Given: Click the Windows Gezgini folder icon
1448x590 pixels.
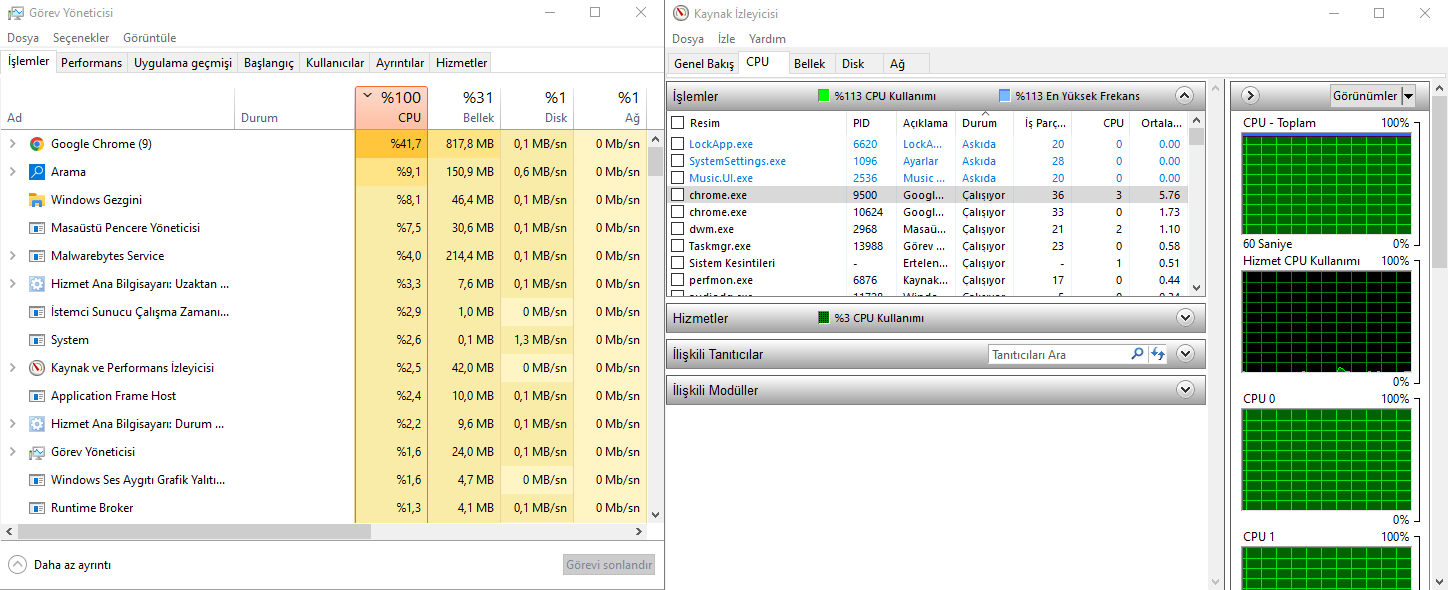Looking at the screenshot, I should [37, 200].
